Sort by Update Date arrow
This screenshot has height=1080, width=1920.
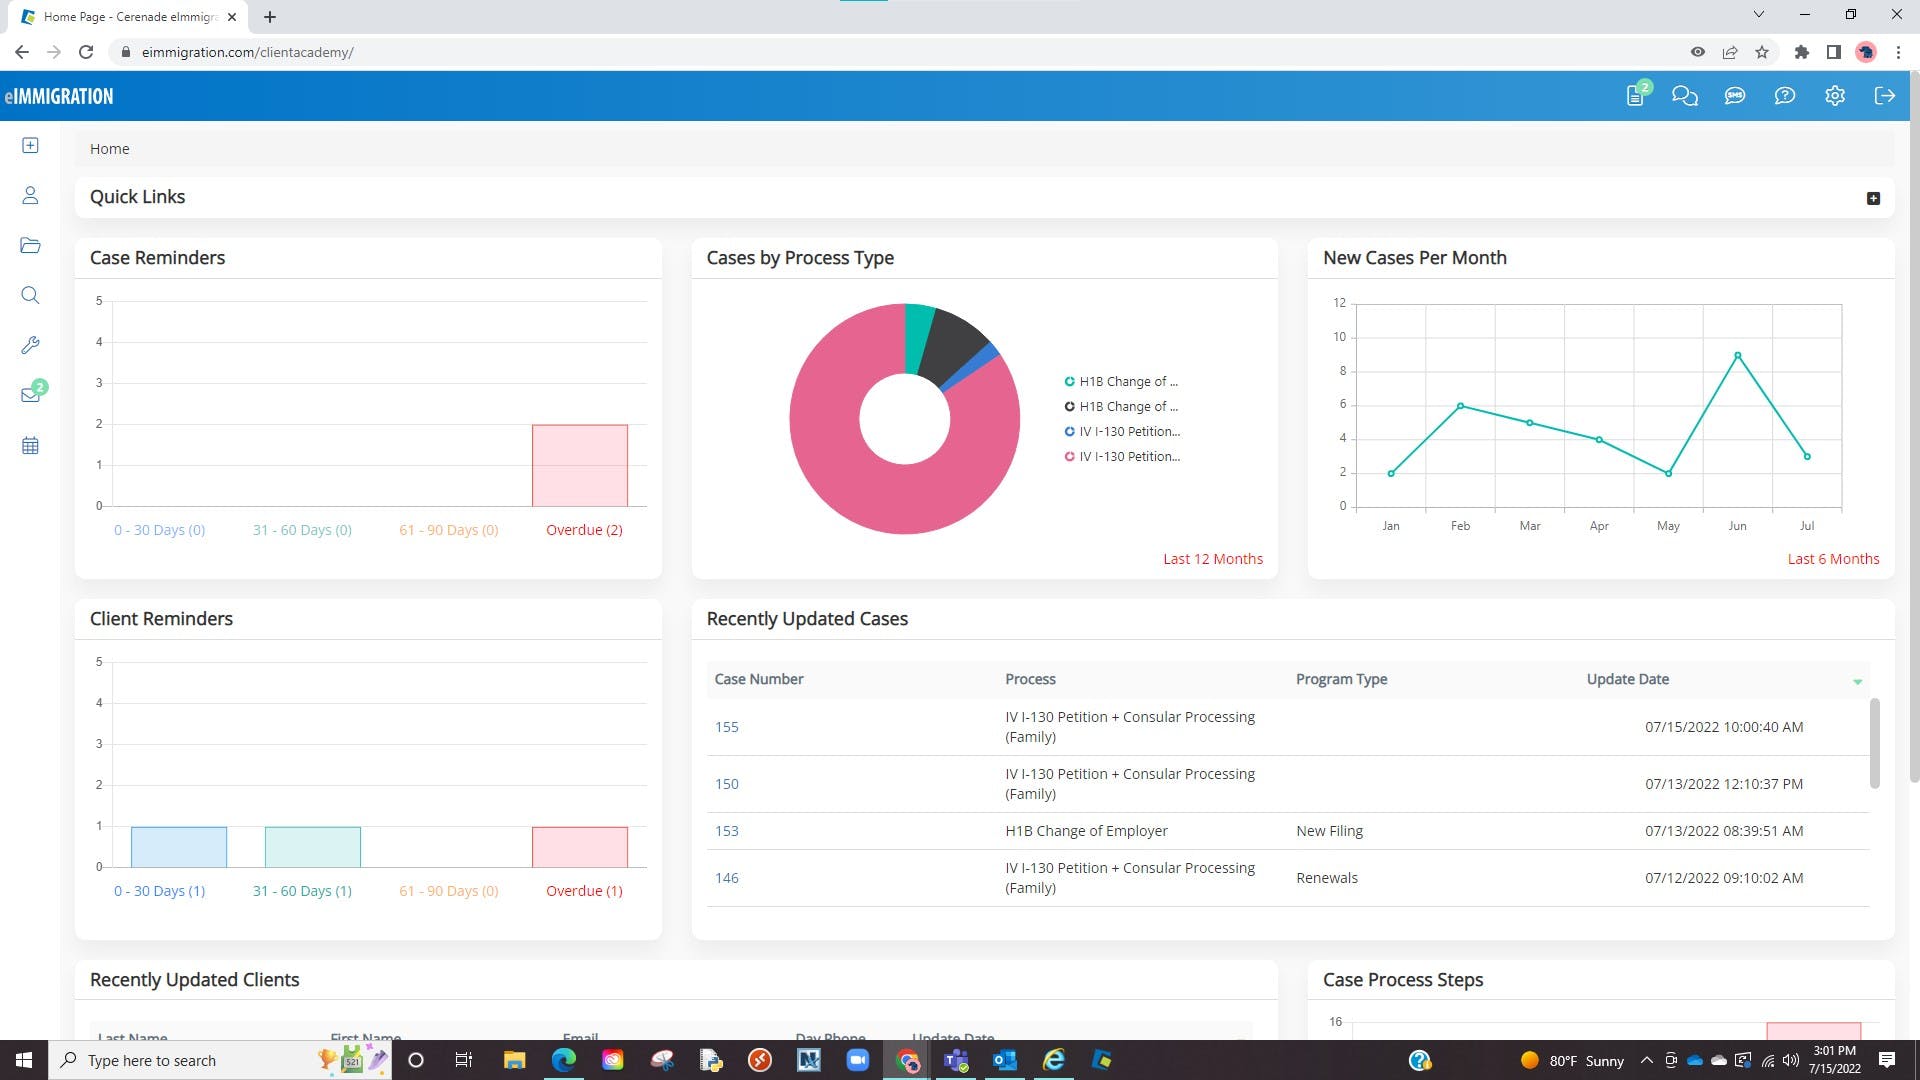(1857, 681)
